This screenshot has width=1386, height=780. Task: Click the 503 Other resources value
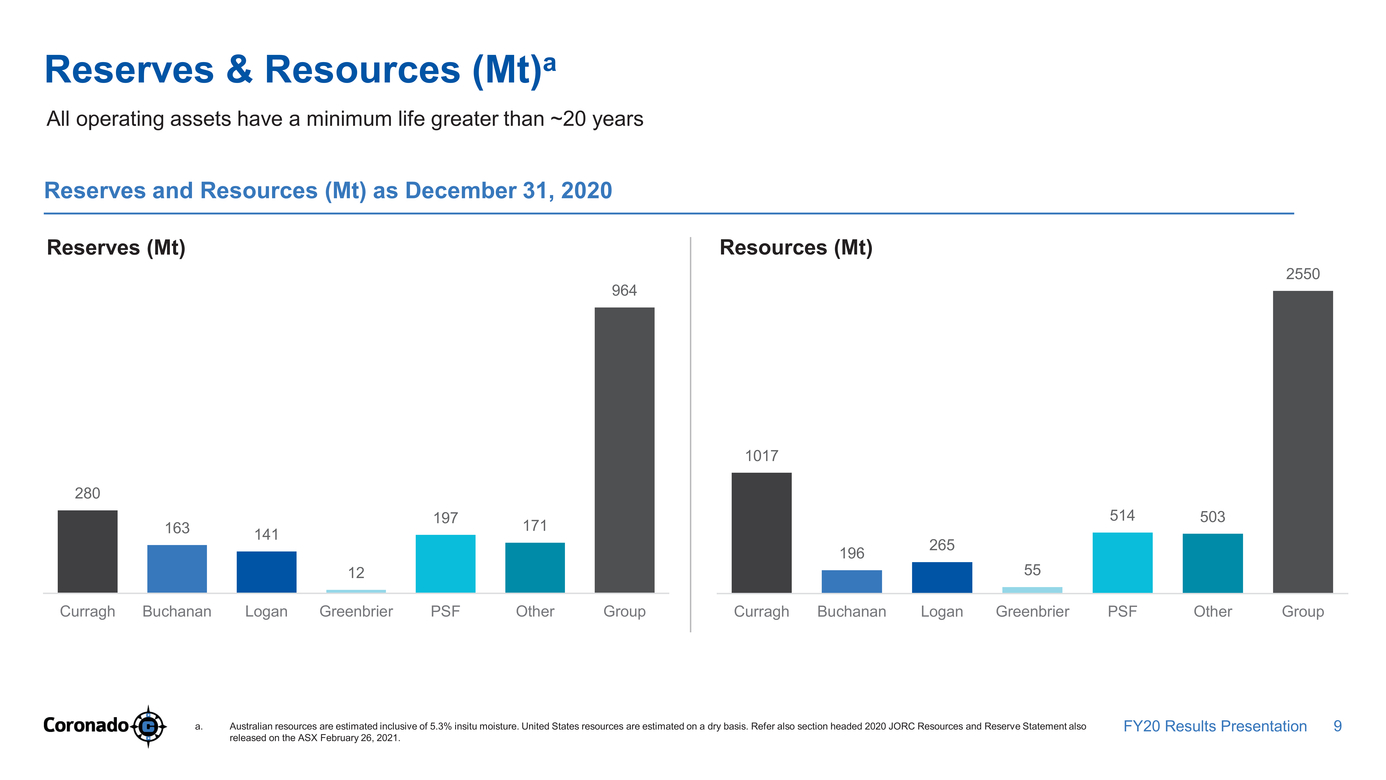point(1212,516)
